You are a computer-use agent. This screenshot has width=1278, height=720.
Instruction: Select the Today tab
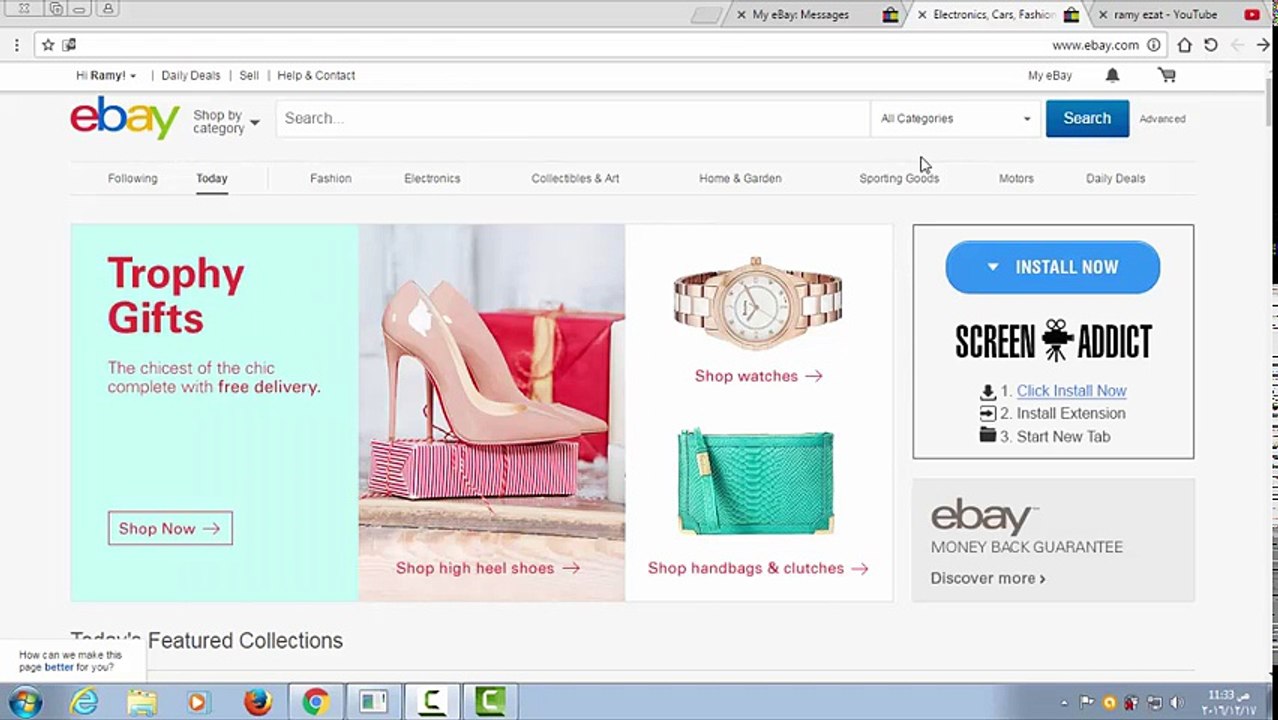click(212, 178)
